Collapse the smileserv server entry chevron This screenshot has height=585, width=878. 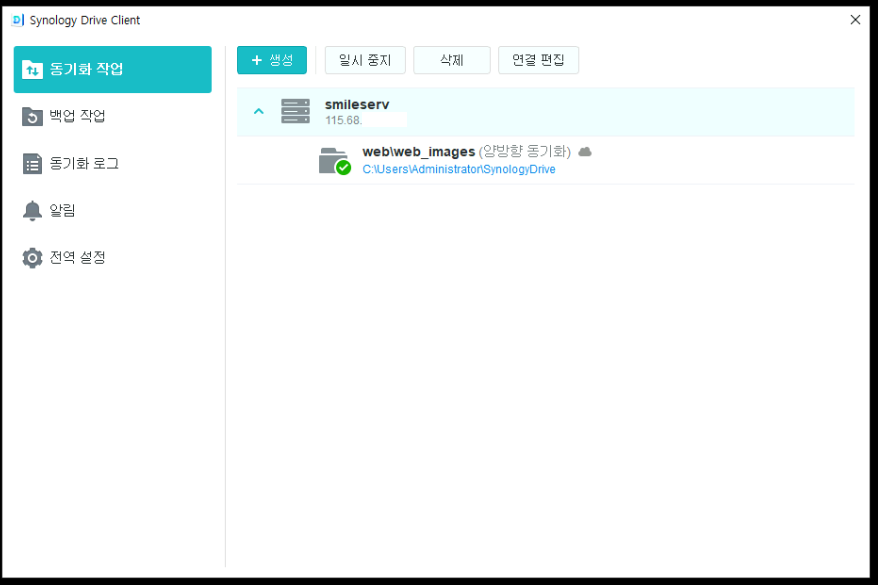click(259, 111)
